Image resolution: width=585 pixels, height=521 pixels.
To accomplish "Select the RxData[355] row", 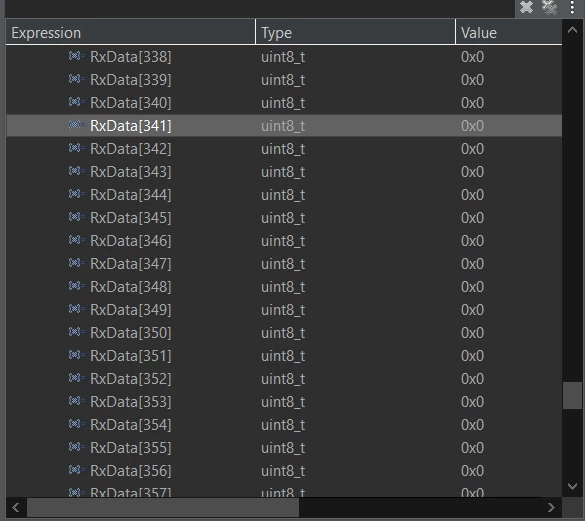I will click(284, 447).
